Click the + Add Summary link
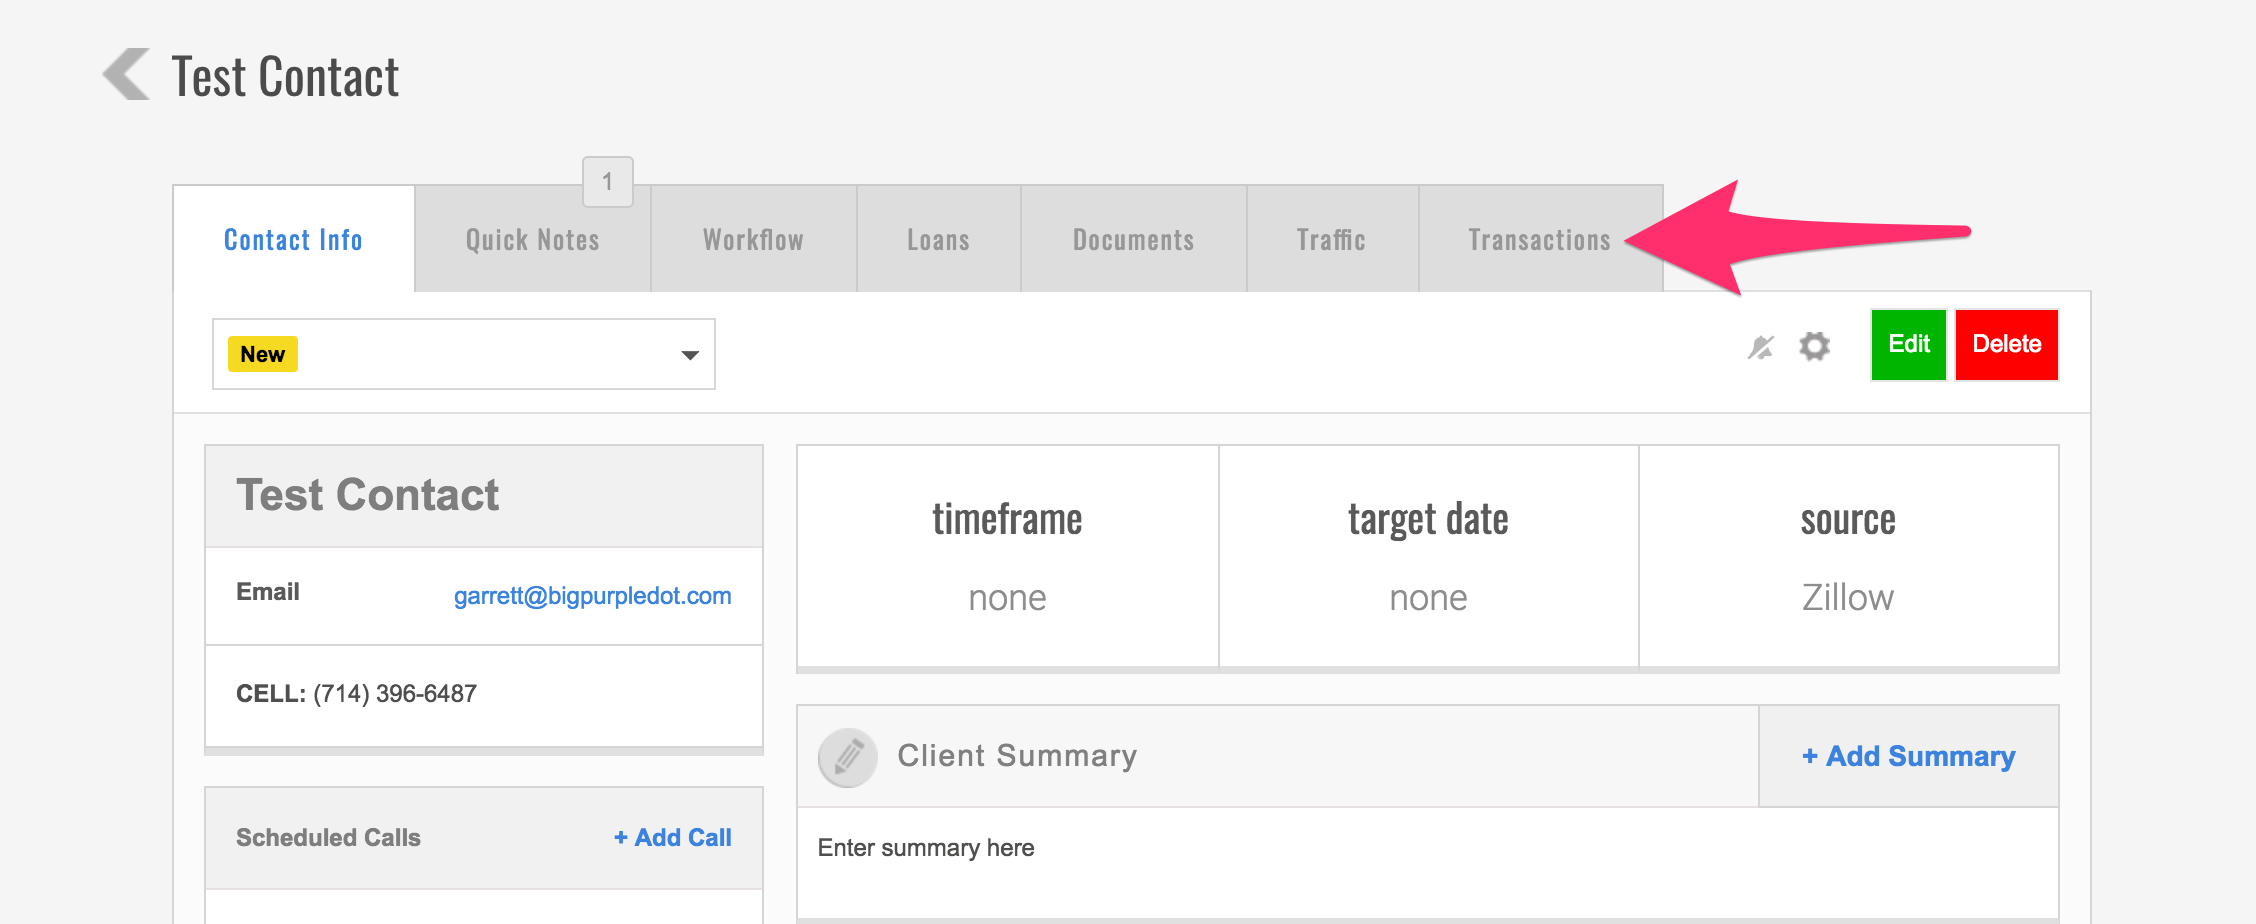 (x=1908, y=757)
